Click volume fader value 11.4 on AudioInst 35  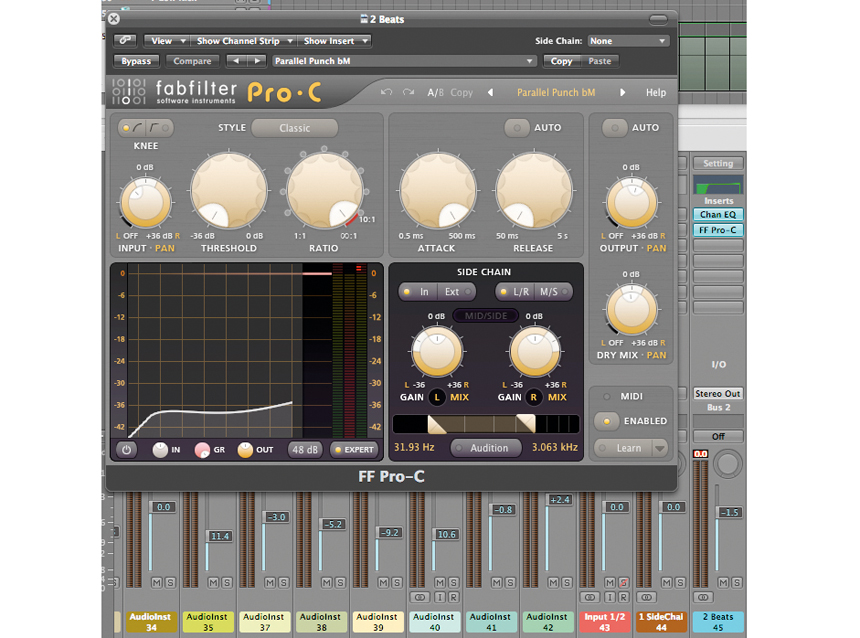point(219,536)
